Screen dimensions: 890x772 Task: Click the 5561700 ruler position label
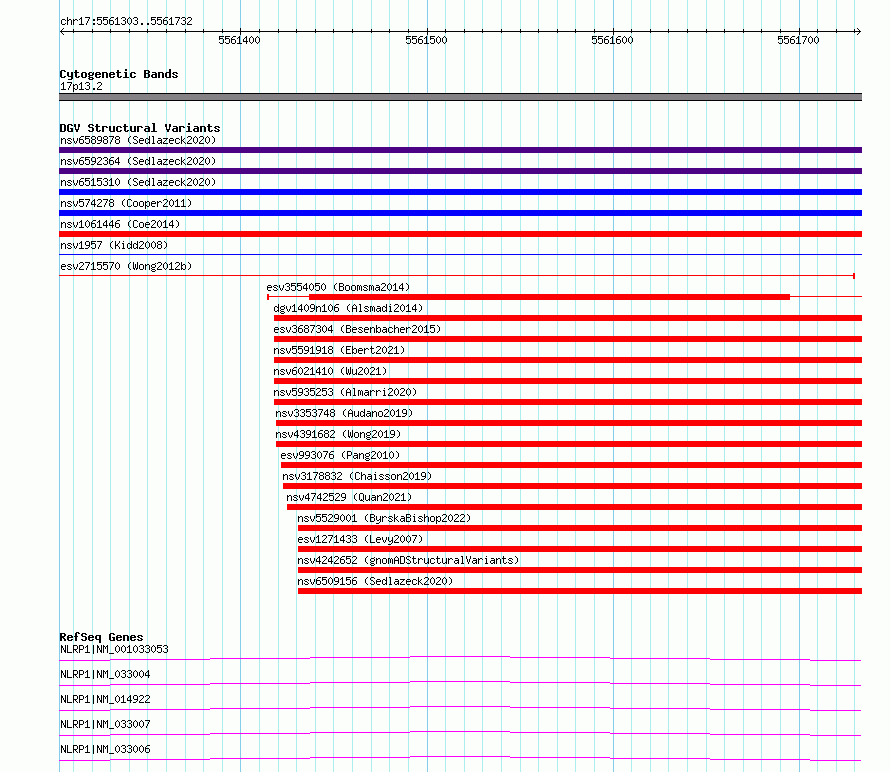click(798, 40)
